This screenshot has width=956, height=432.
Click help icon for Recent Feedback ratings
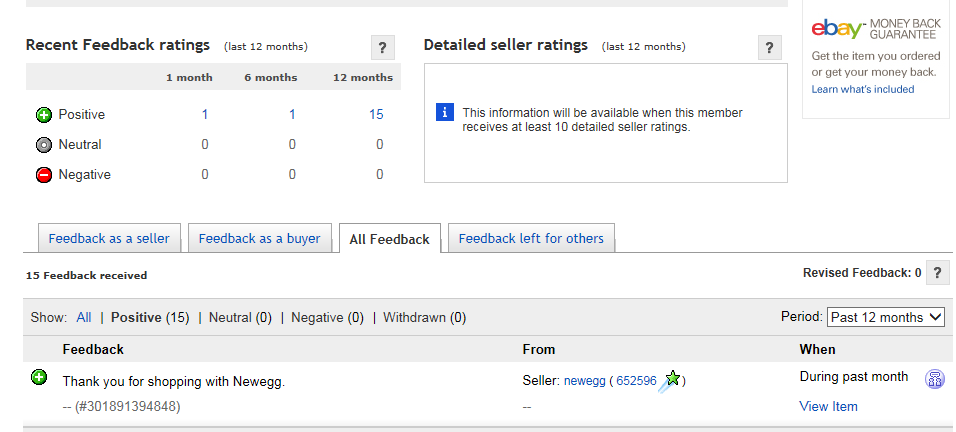click(383, 47)
